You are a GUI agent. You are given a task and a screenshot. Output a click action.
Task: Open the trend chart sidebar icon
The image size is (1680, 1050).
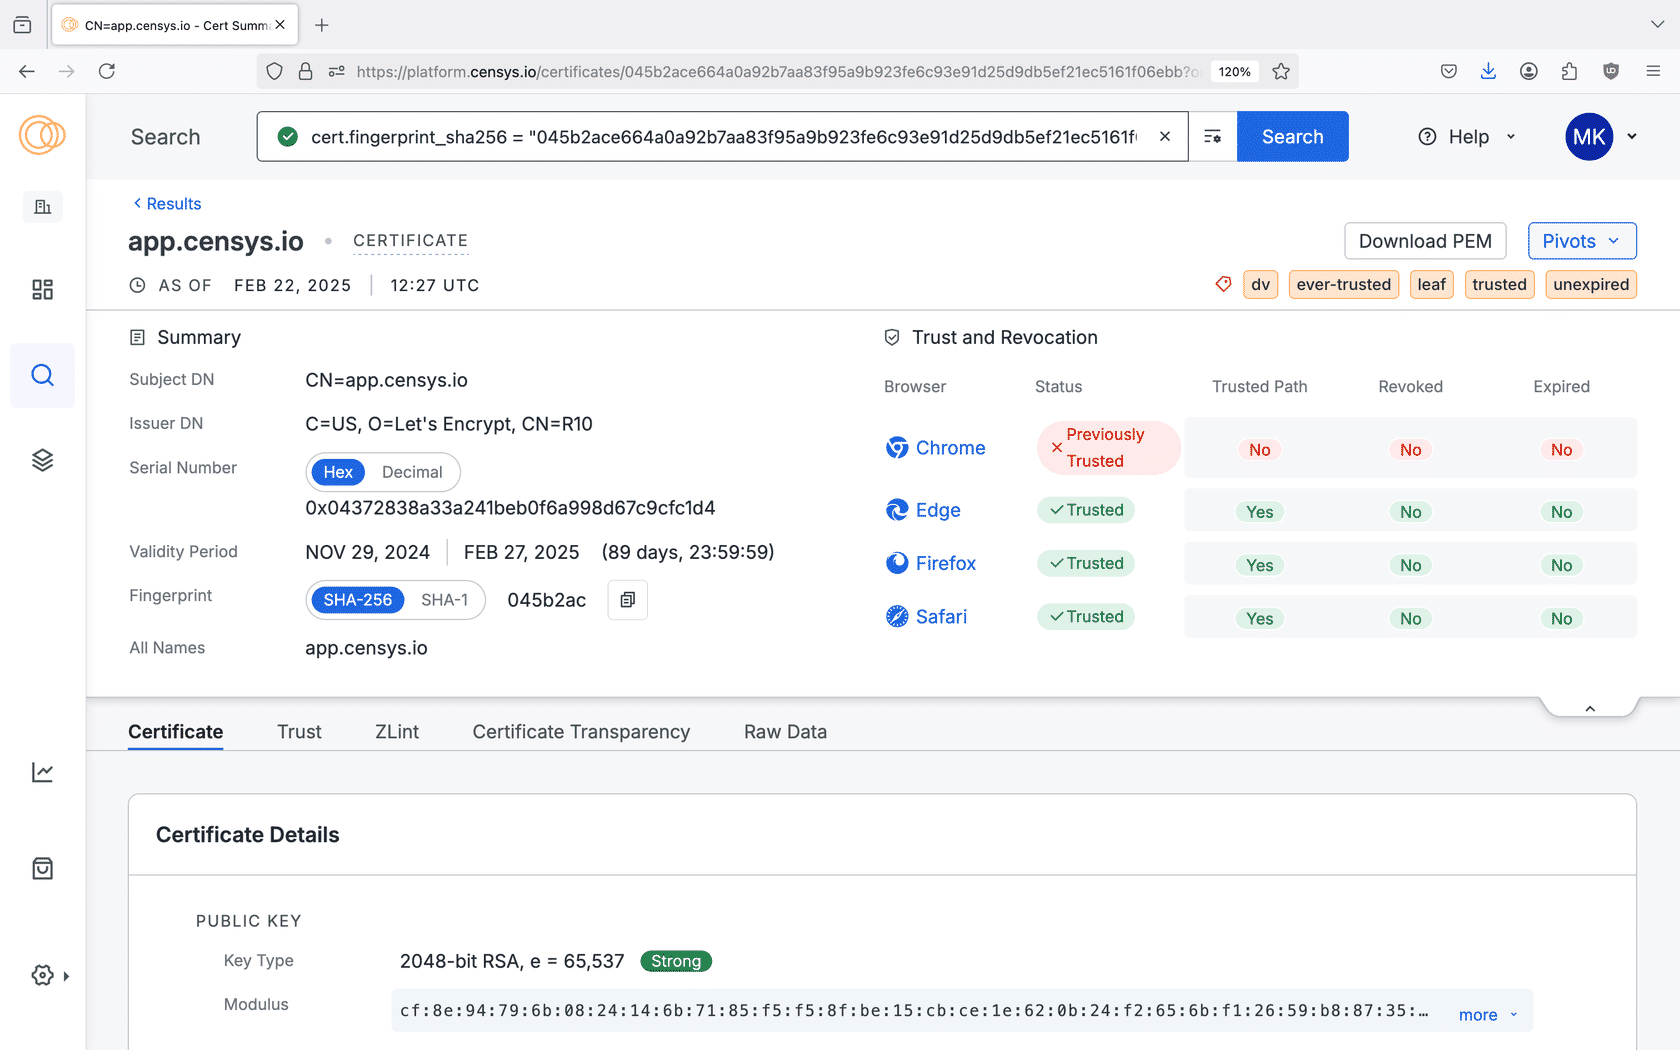[x=42, y=772]
